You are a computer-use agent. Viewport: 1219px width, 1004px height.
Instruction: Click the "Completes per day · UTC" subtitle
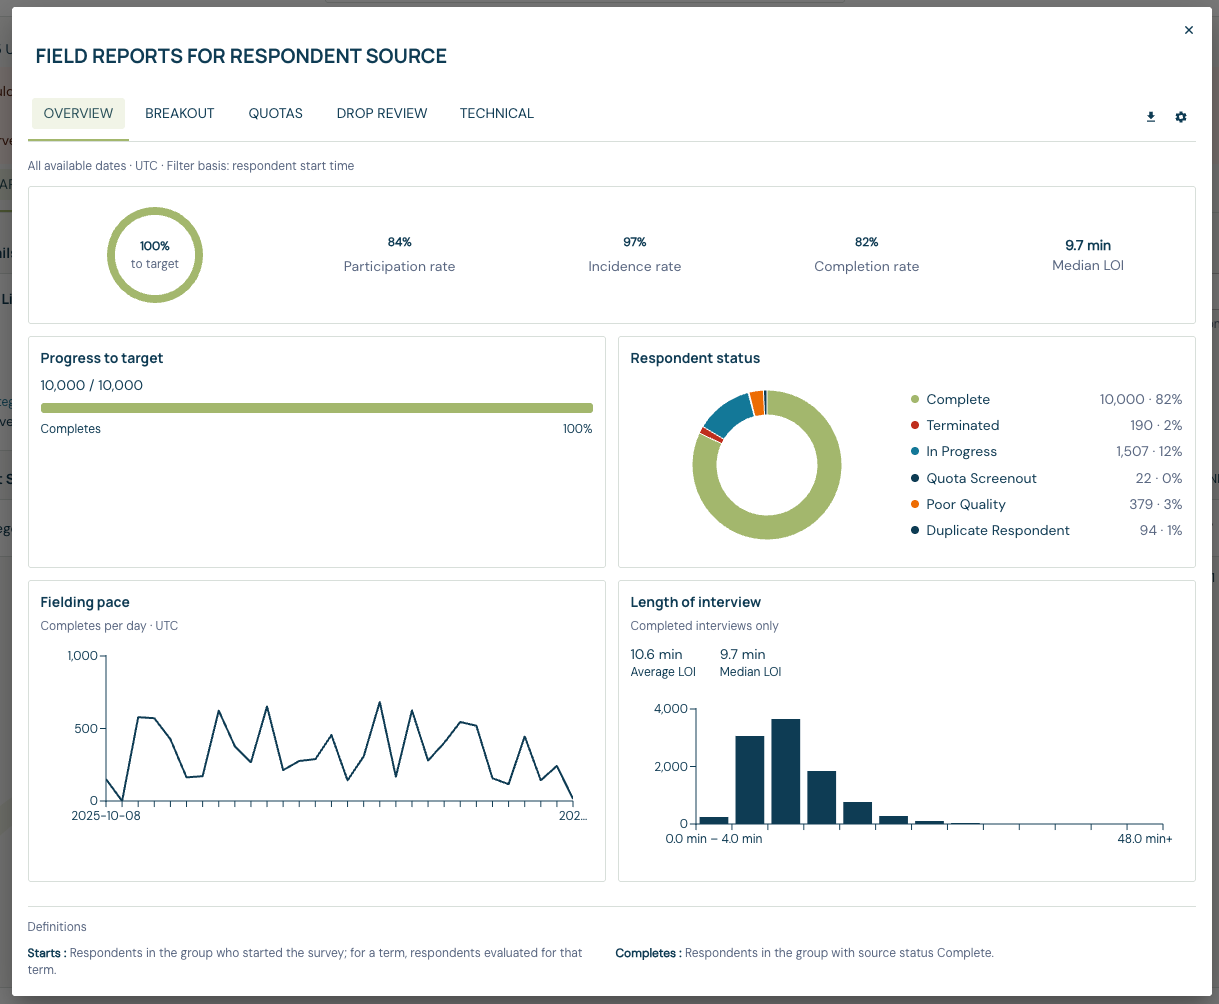109,626
